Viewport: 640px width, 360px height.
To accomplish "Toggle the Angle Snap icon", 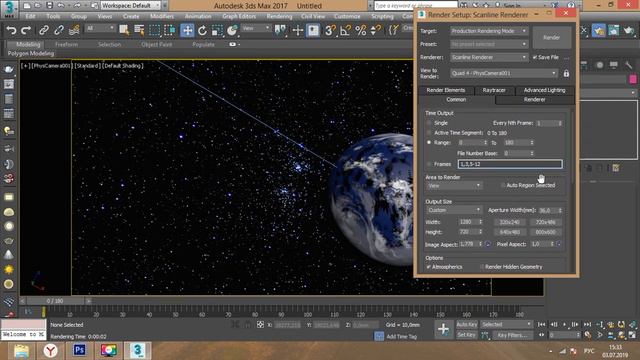I will (345, 30).
